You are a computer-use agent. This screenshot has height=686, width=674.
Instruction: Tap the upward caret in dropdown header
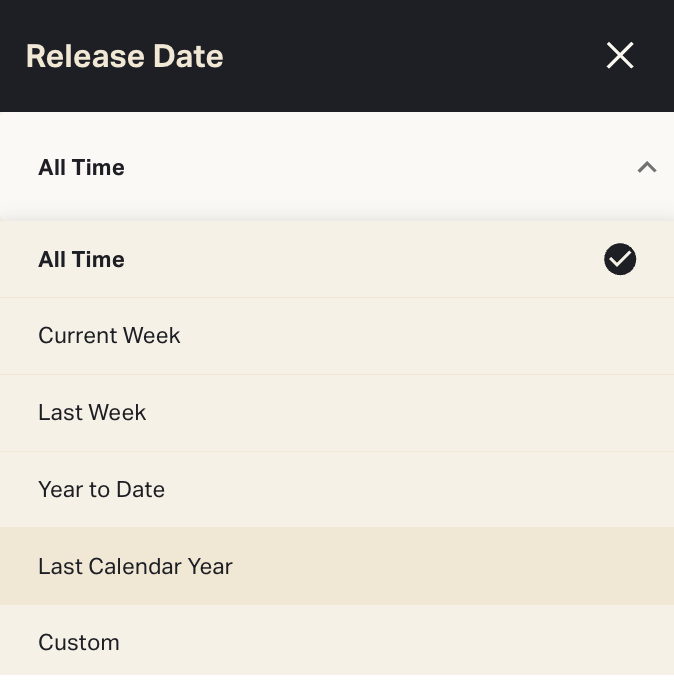coord(647,167)
